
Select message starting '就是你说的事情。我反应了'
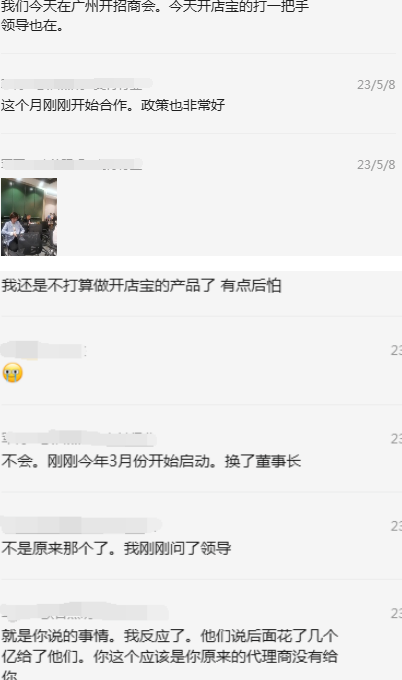(x=170, y=654)
